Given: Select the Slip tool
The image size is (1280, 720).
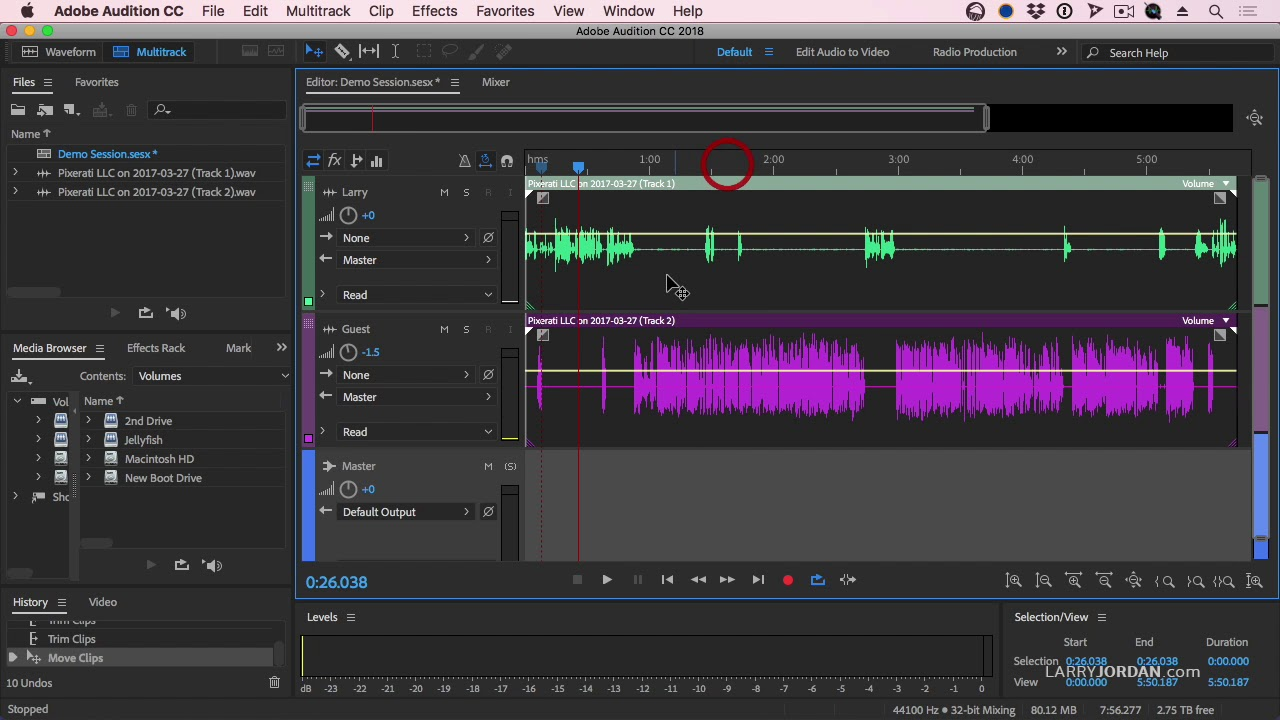Looking at the screenshot, I should [x=368, y=51].
